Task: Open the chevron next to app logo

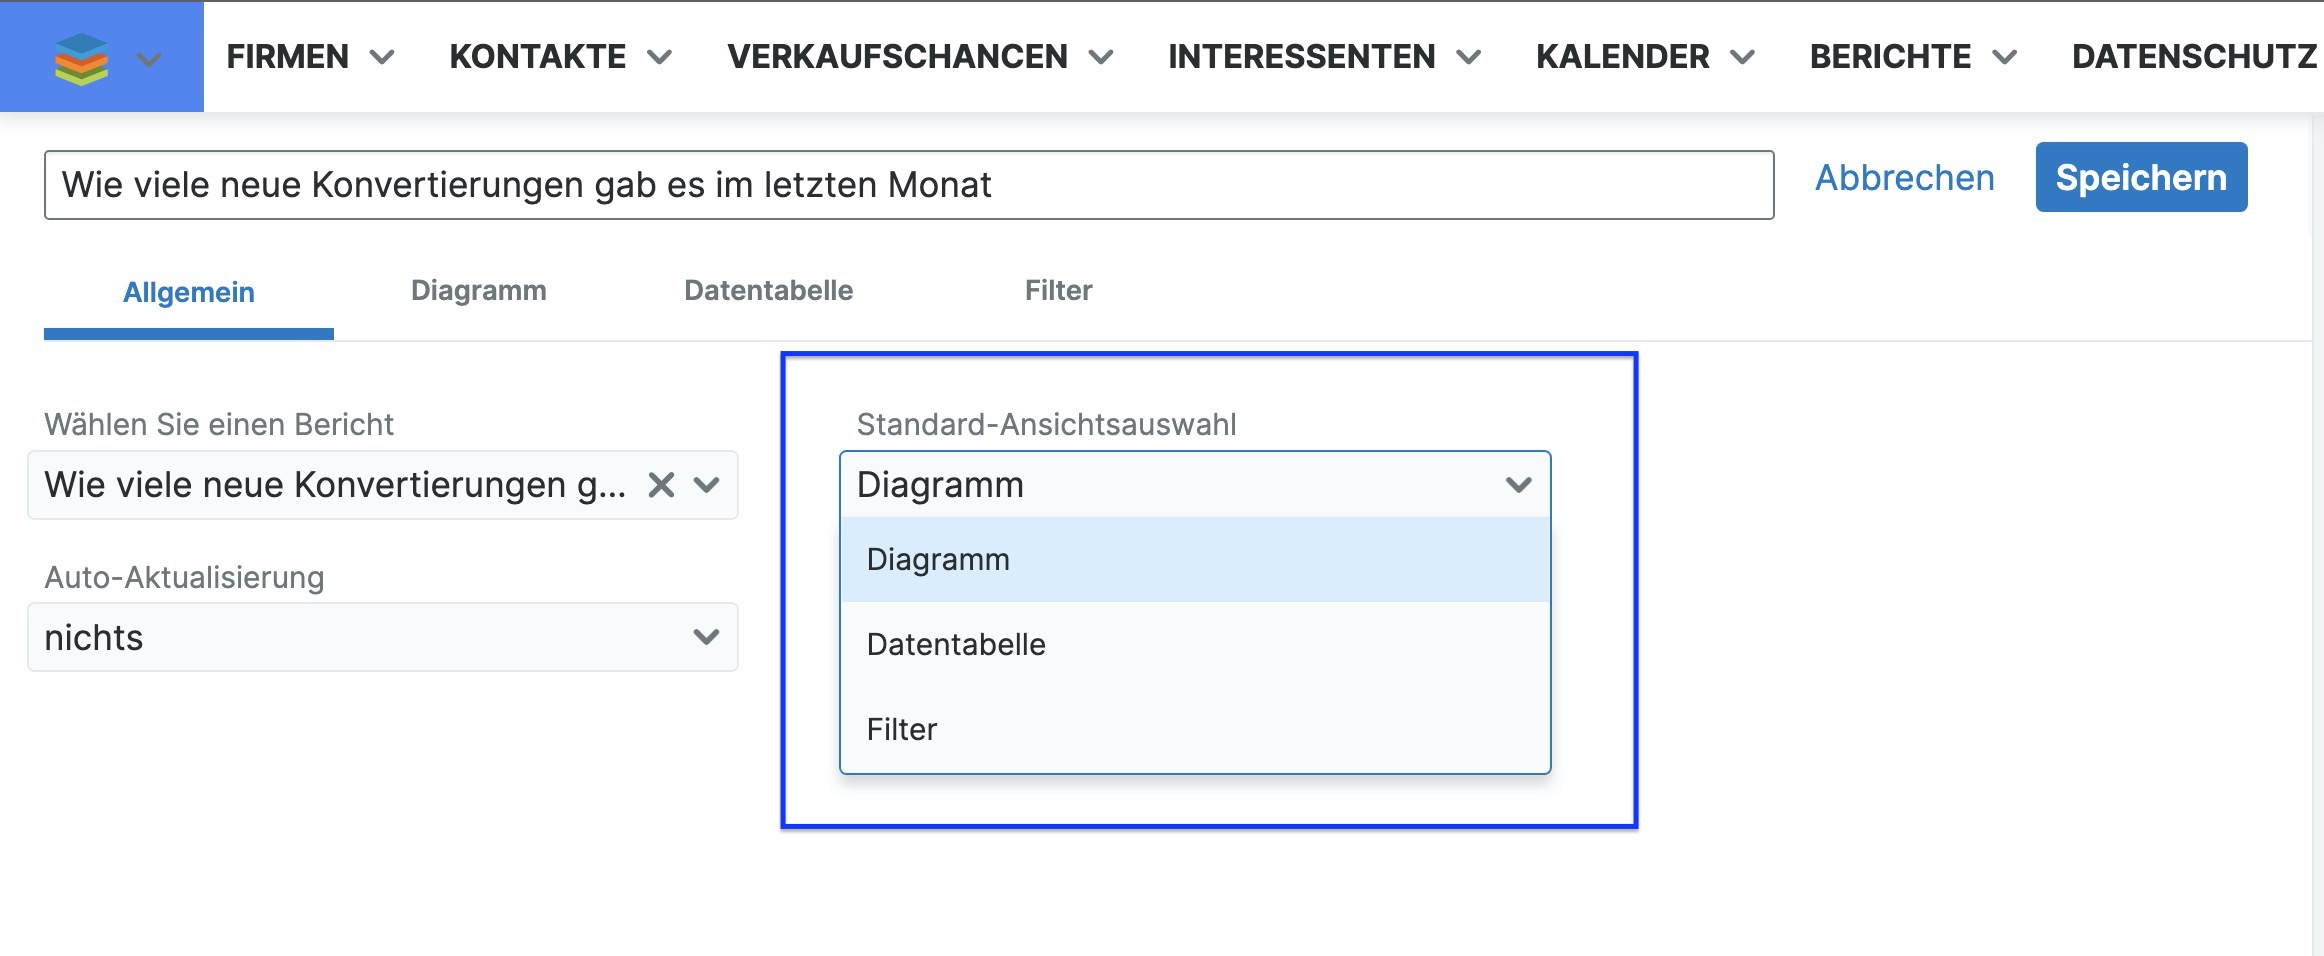Action: 149,59
